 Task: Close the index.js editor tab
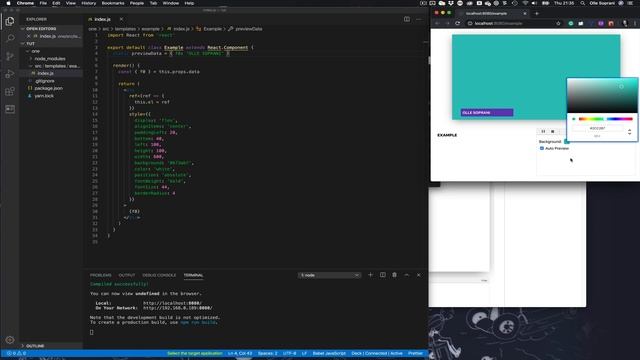pos(121,19)
